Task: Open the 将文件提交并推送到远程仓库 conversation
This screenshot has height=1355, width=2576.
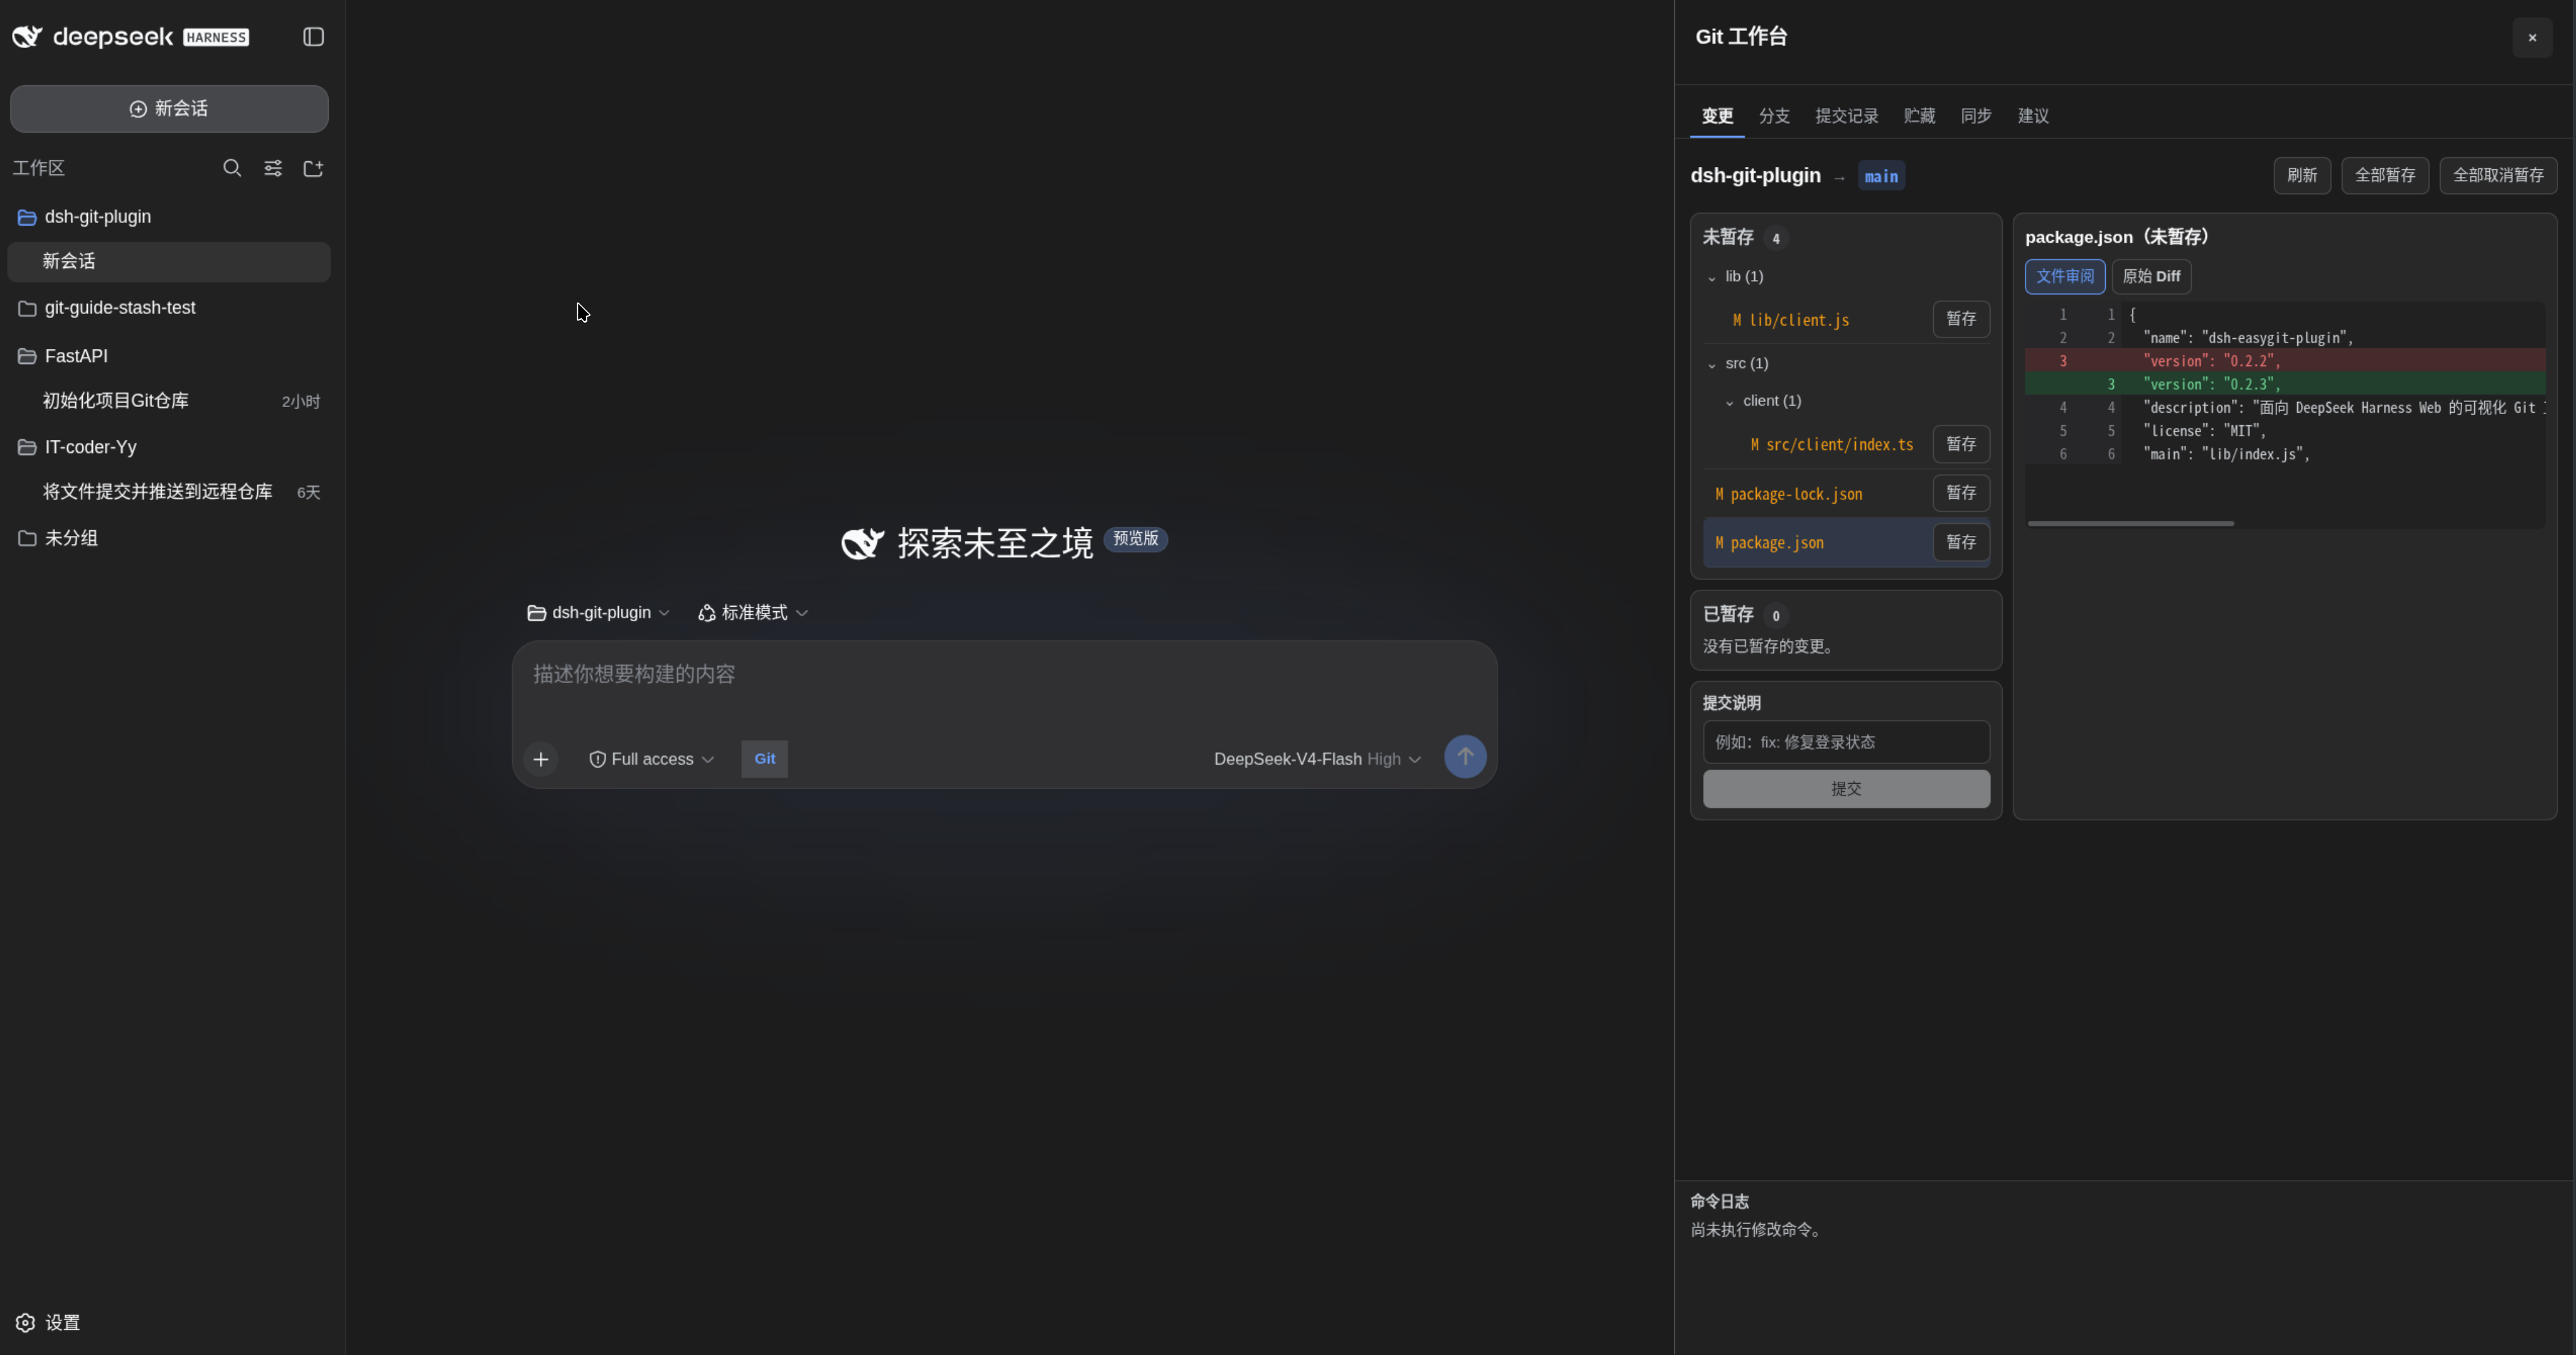Action: [169, 492]
